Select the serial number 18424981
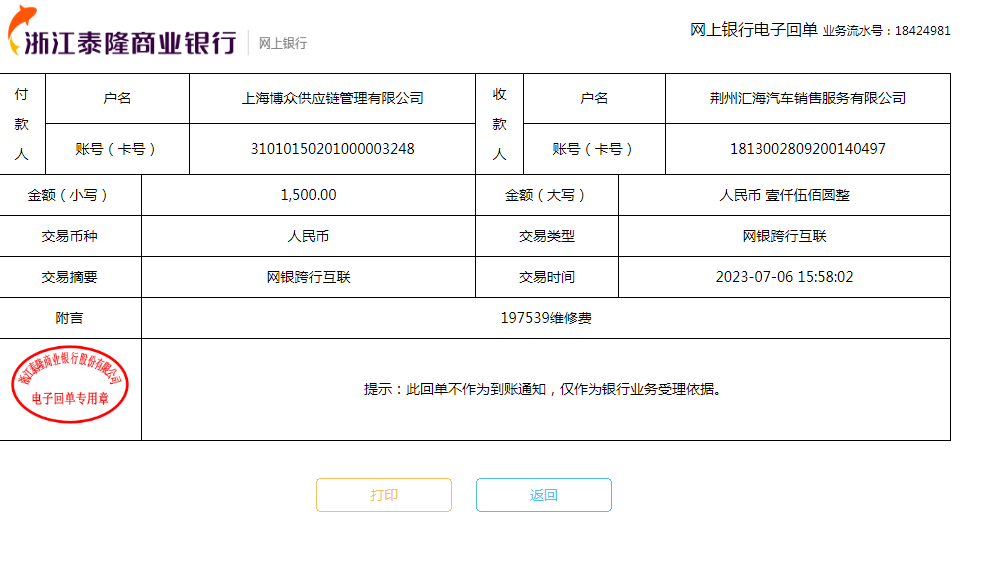 click(x=922, y=31)
